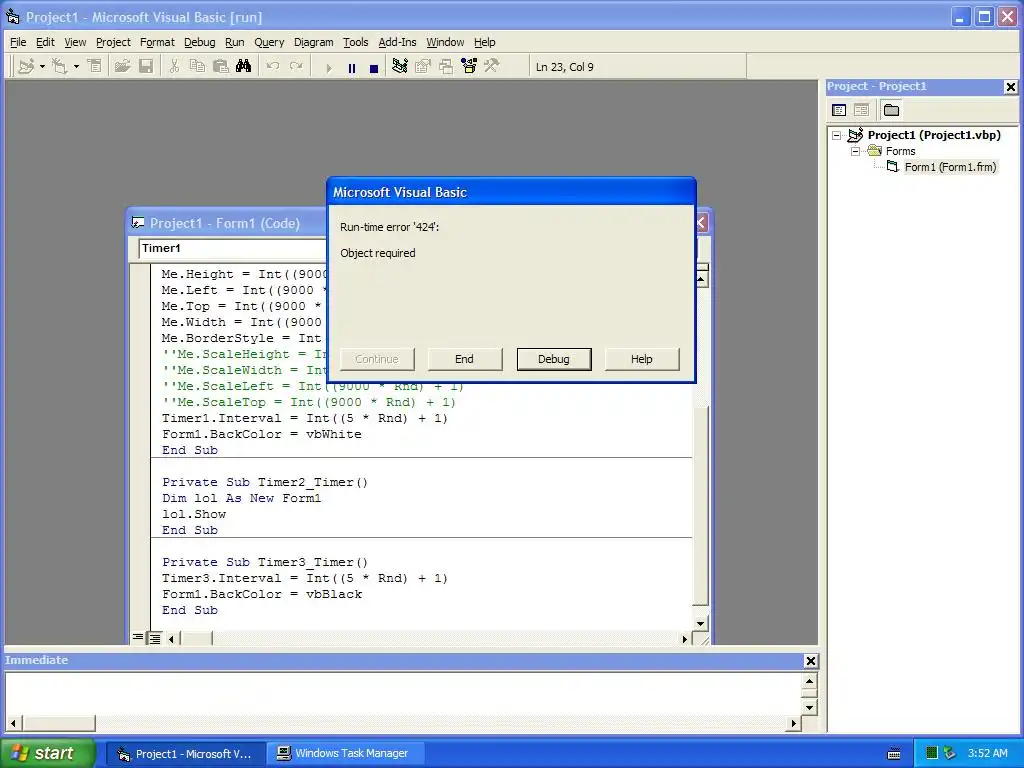
Task: Click the Start/Continue play icon
Action: 328,67
